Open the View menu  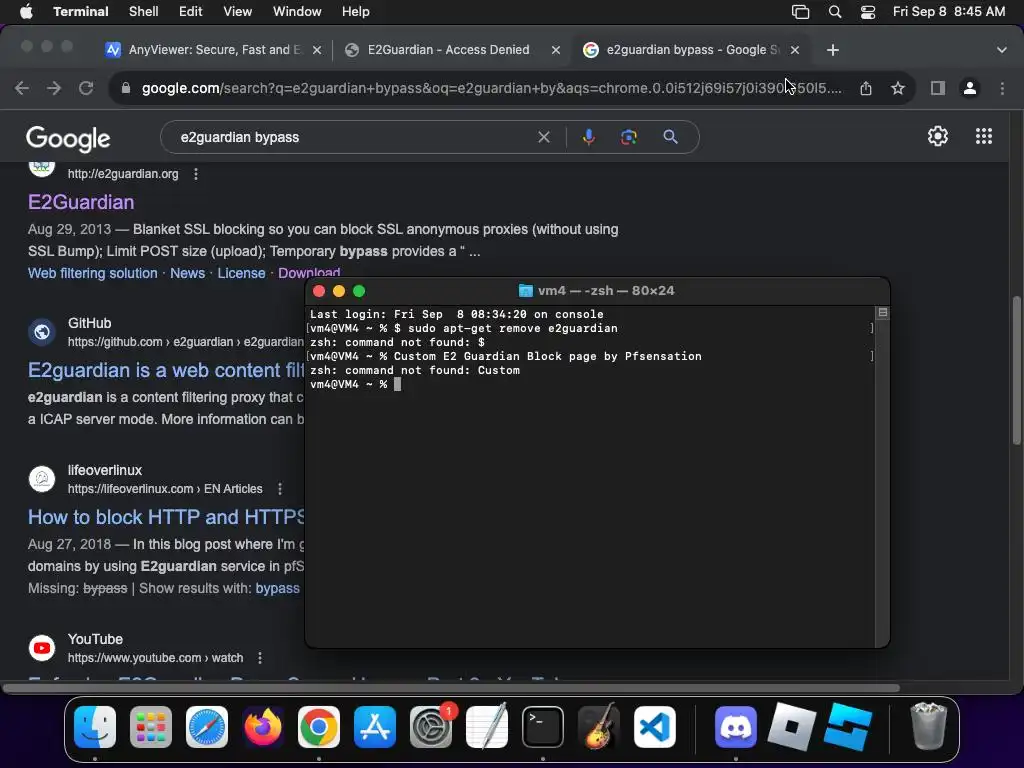[x=237, y=12]
